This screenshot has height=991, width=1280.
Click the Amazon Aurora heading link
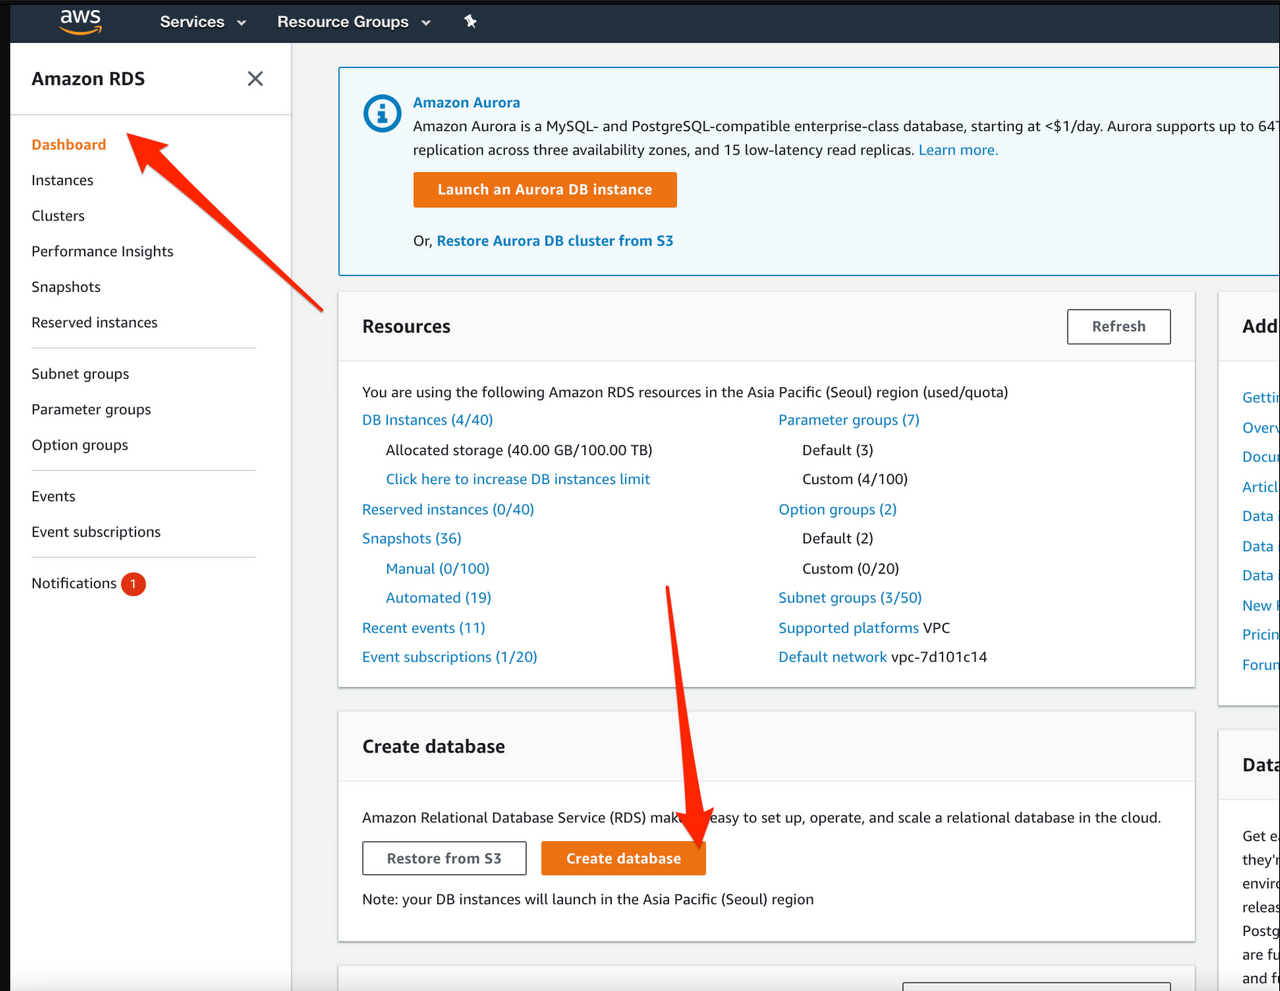coord(467,102)
